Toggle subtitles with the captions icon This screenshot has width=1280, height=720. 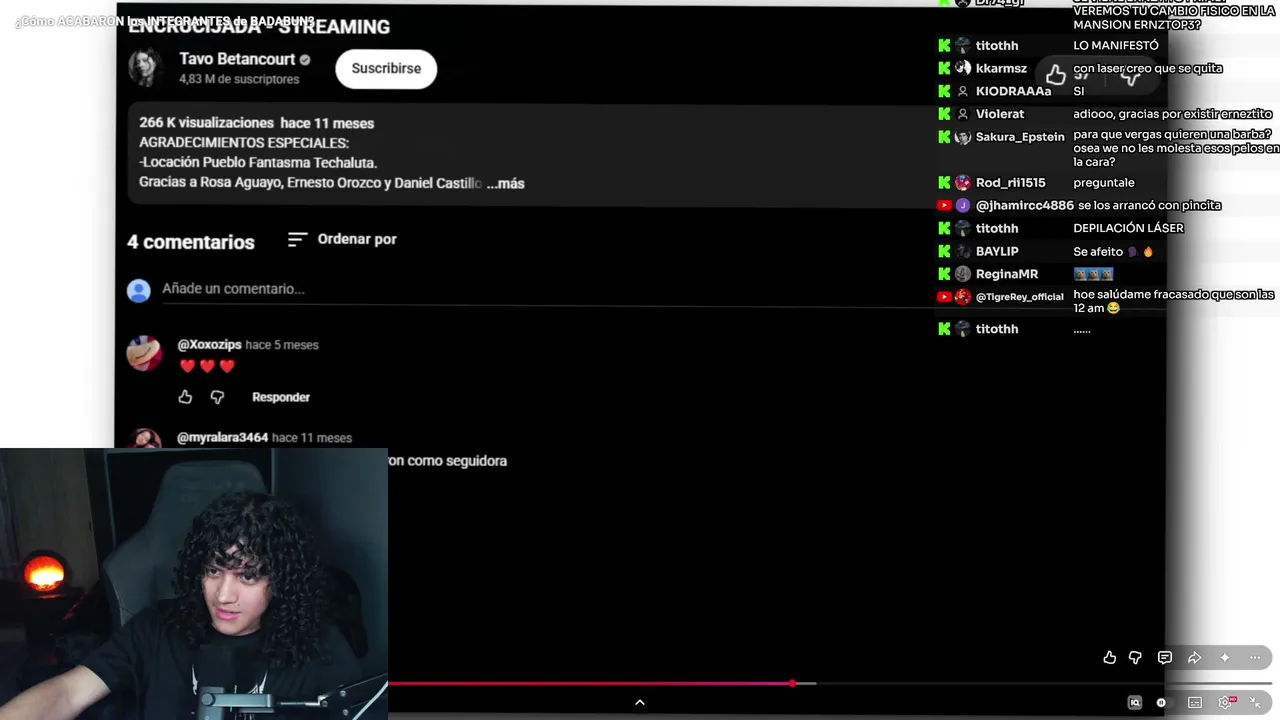coord(1195,702)
